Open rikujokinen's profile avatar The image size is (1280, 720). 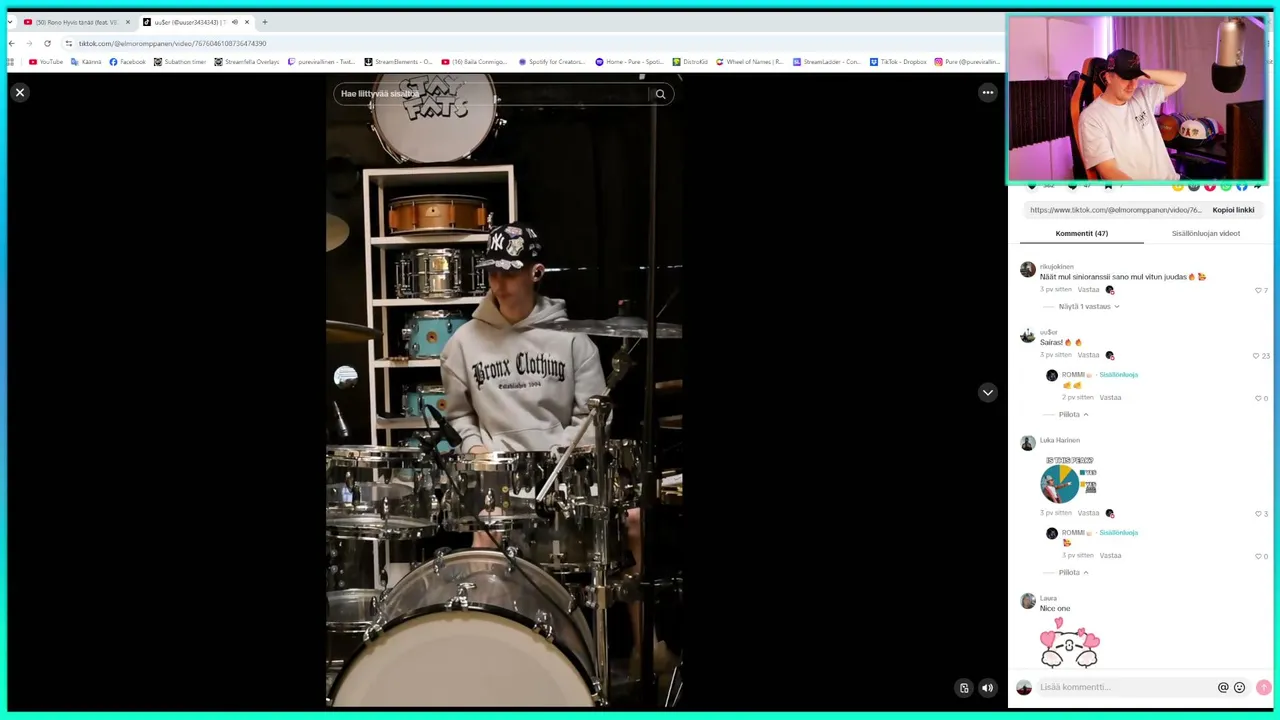click(1027, 270)
